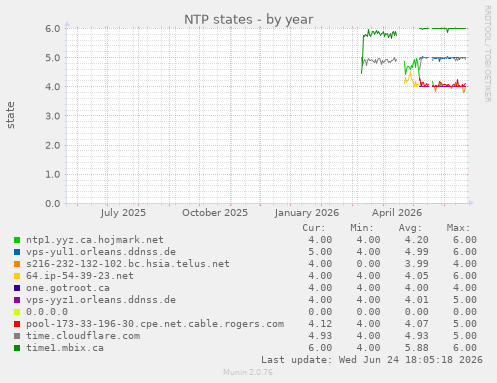The image size is (497, 383).
Task: Click the 5.0 y-axis tick label
Action: point(53,58)
